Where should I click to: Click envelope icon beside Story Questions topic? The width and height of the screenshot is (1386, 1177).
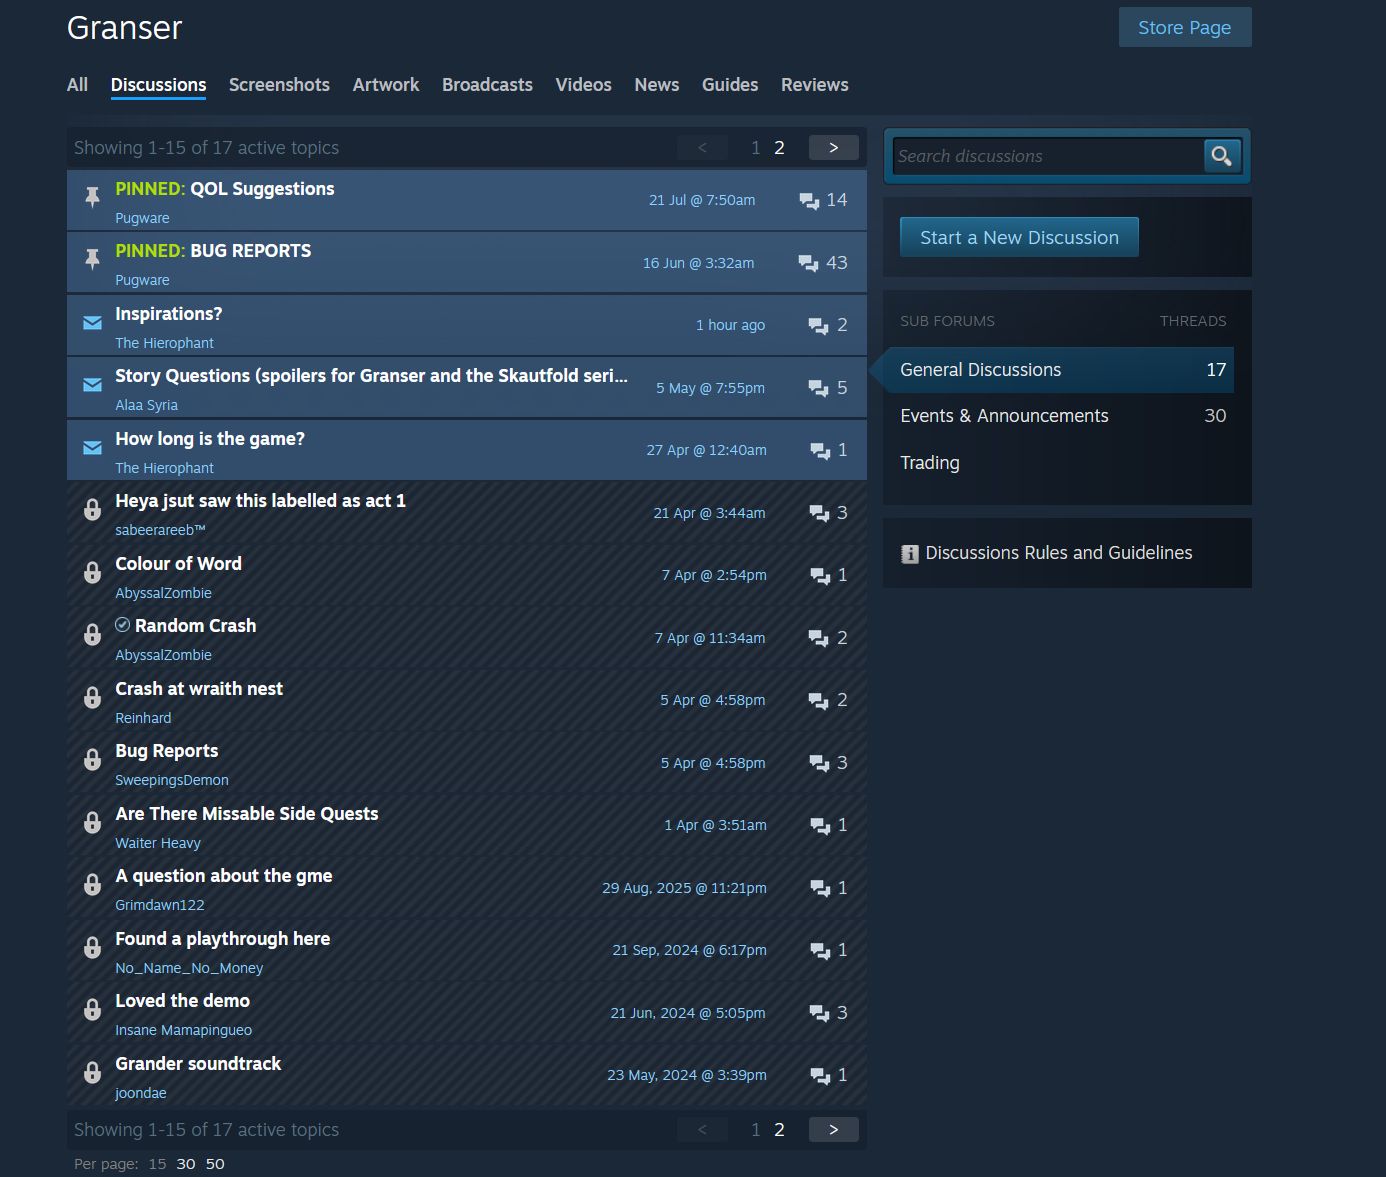[x=92, y=385]
